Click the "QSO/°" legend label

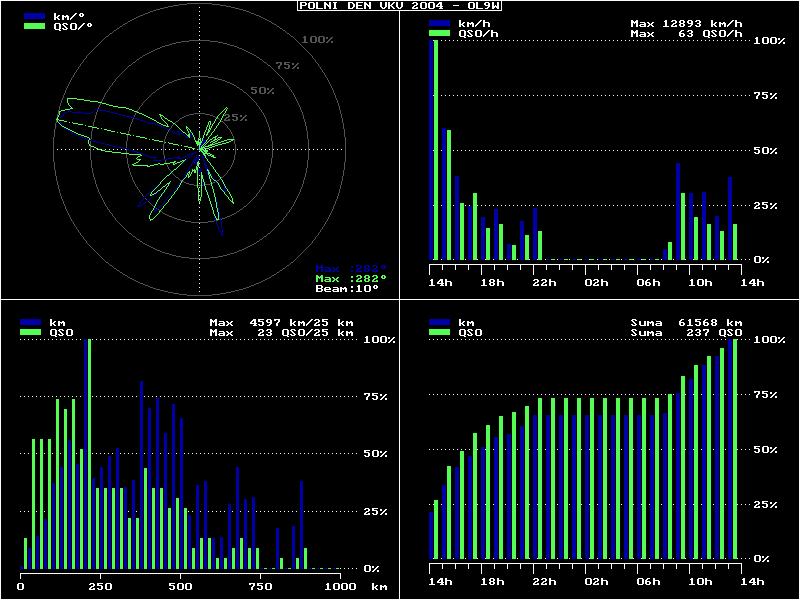(73, 27)
